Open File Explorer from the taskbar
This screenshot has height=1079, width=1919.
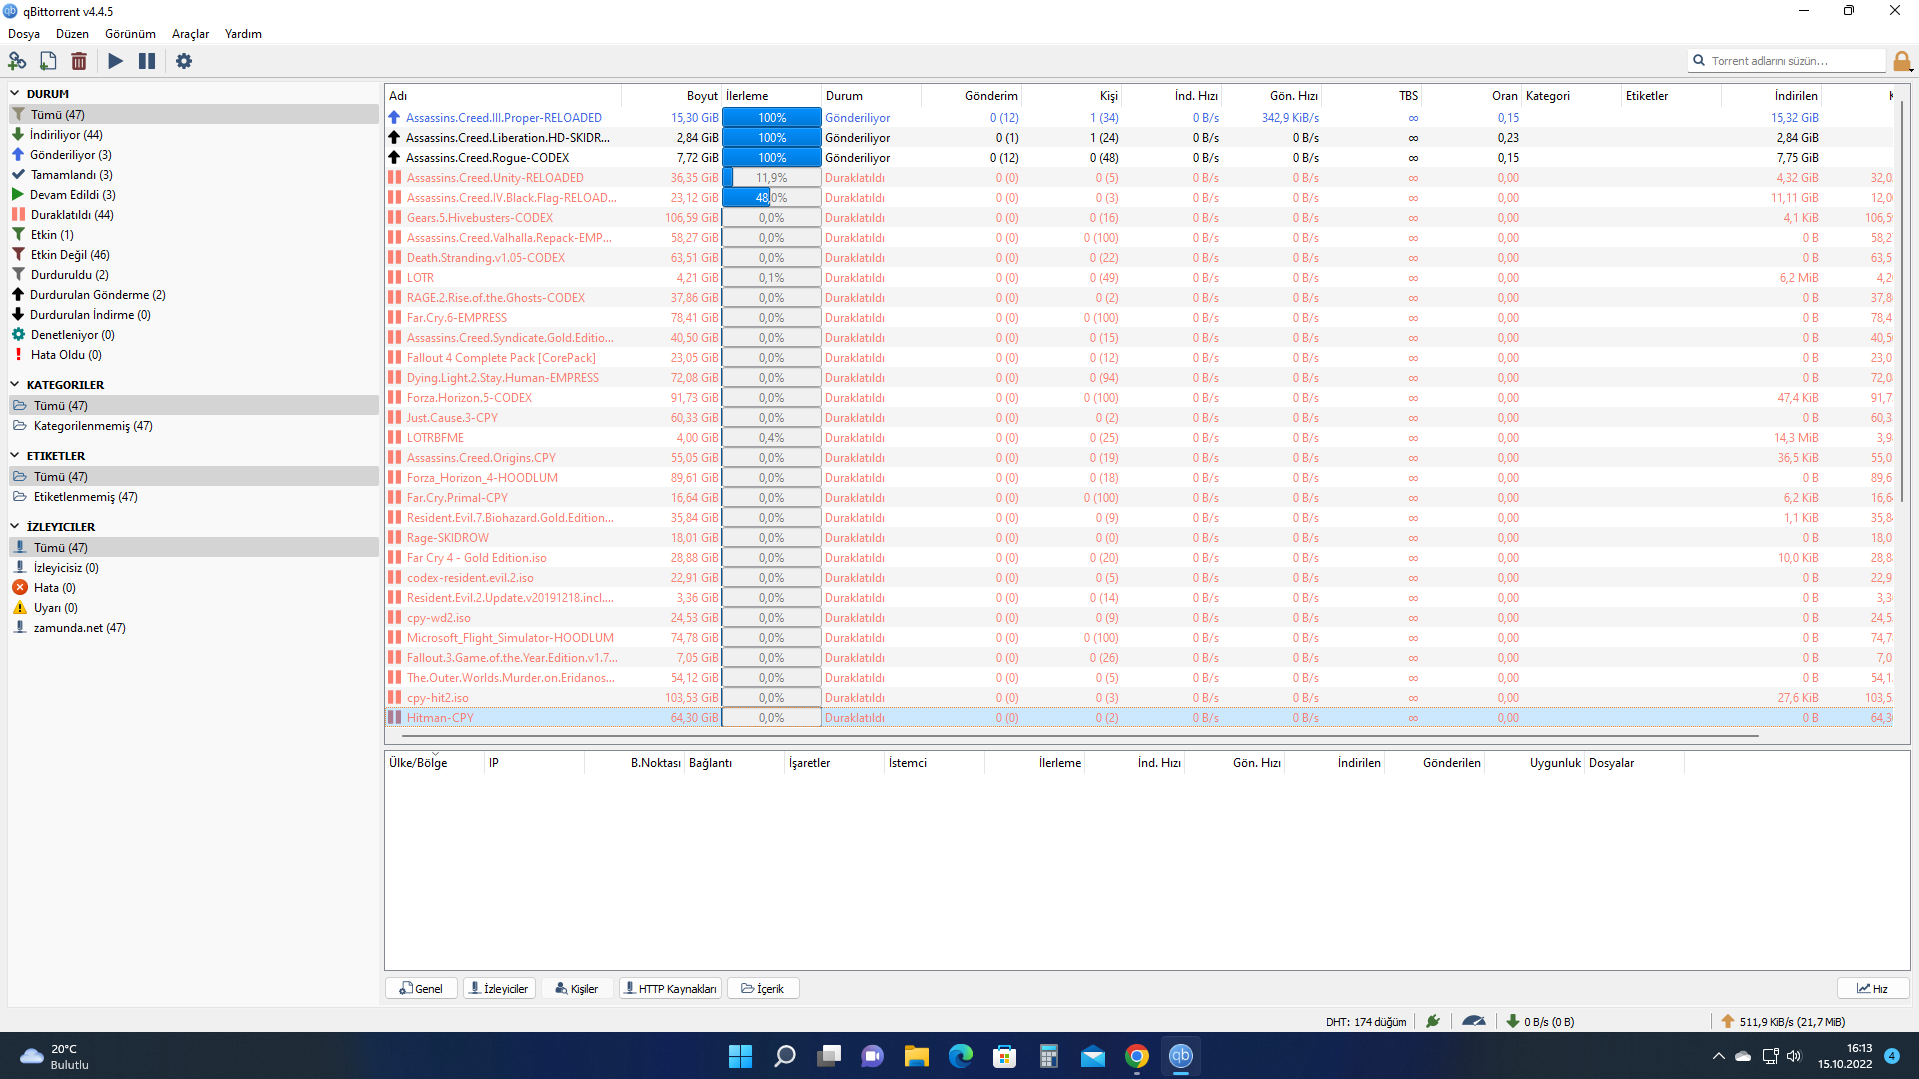coord(916,1056)
